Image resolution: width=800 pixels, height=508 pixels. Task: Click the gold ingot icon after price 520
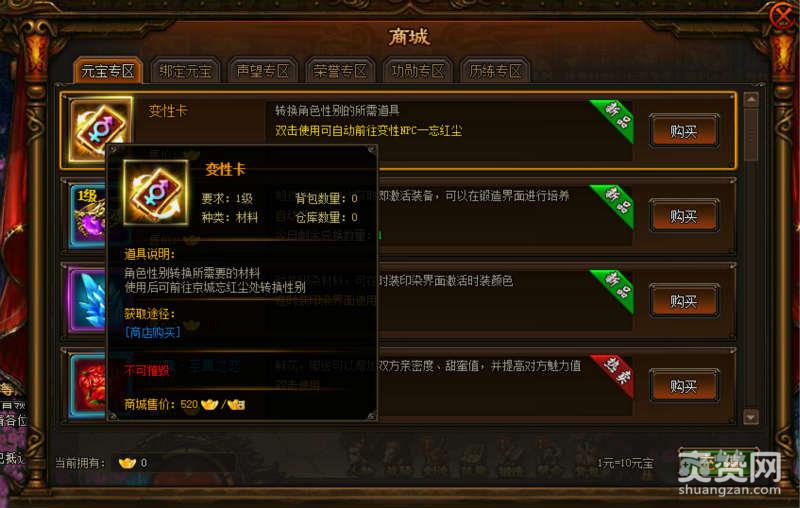[209, 404]
